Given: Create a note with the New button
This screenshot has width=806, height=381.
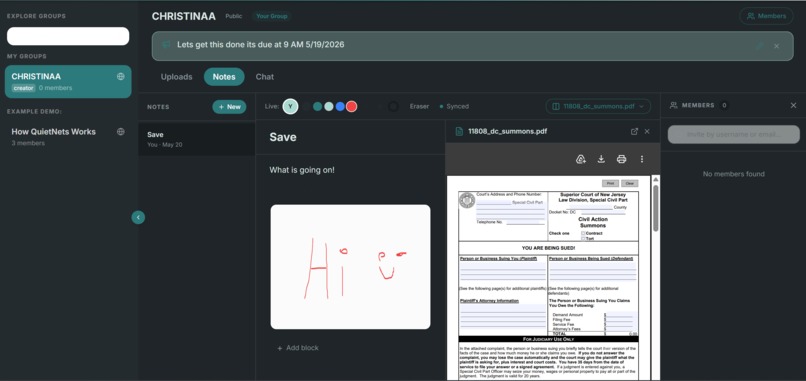Looking at the screenshot, I should coord(229,107).
